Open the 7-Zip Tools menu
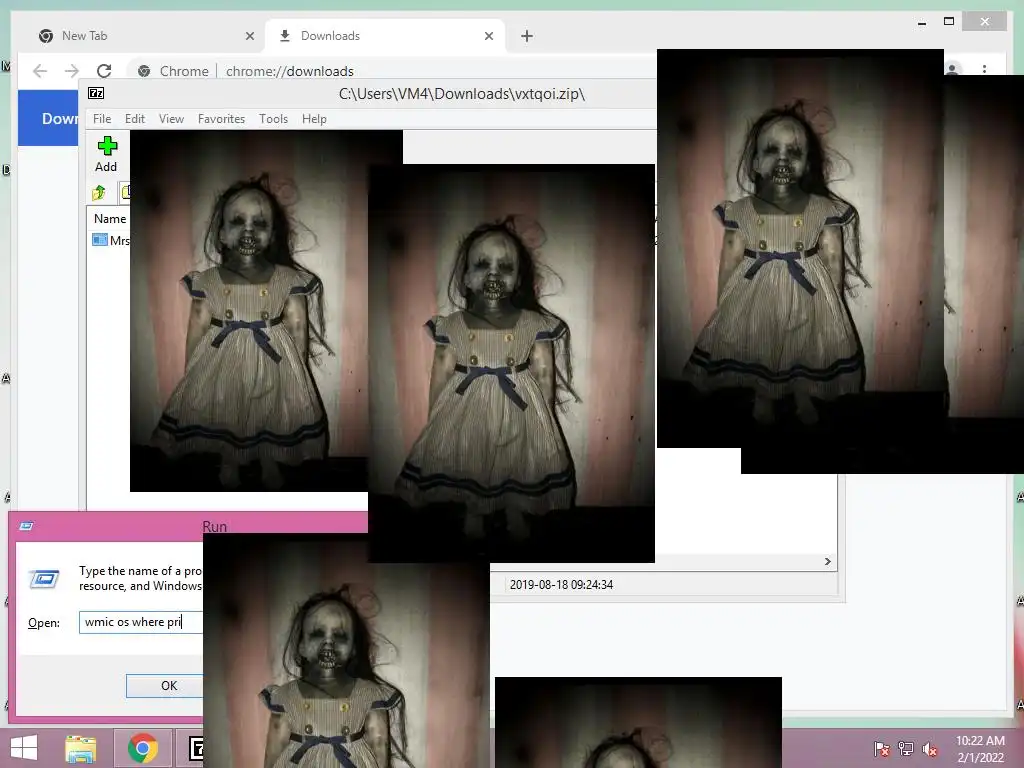The height and width of the screenshot is (768, 1024). [x=273, y=119]
